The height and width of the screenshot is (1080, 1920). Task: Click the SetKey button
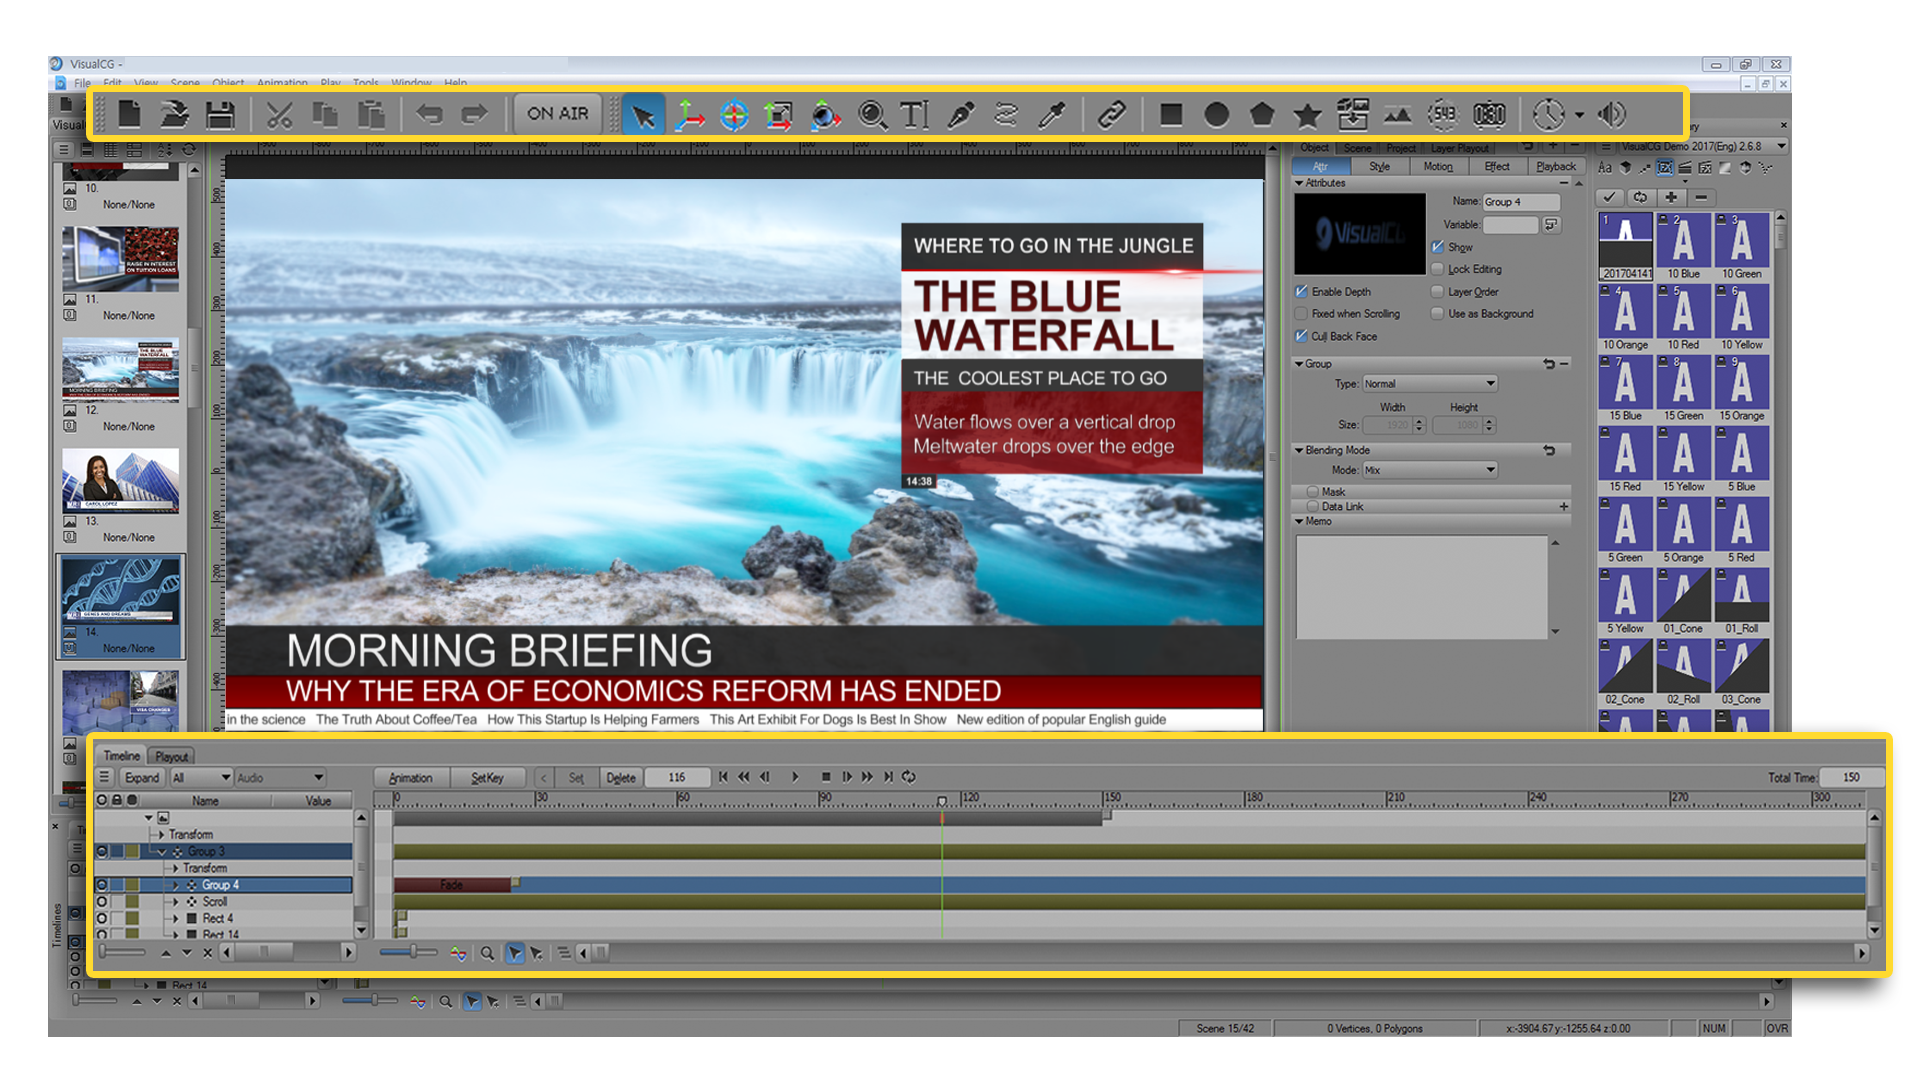tap(488, 777)
